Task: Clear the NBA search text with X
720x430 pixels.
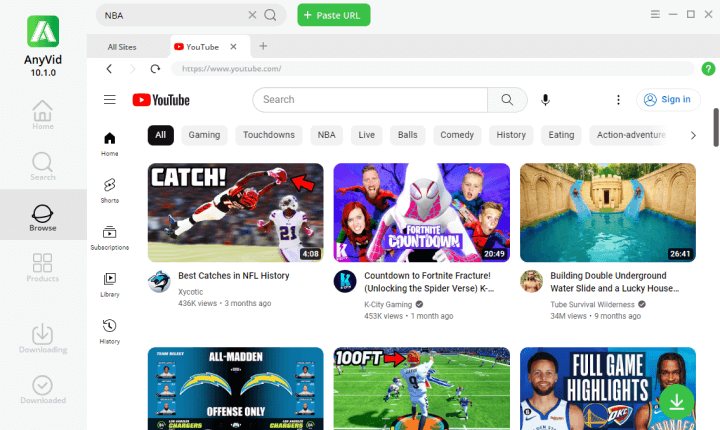Action: (252, 15)
